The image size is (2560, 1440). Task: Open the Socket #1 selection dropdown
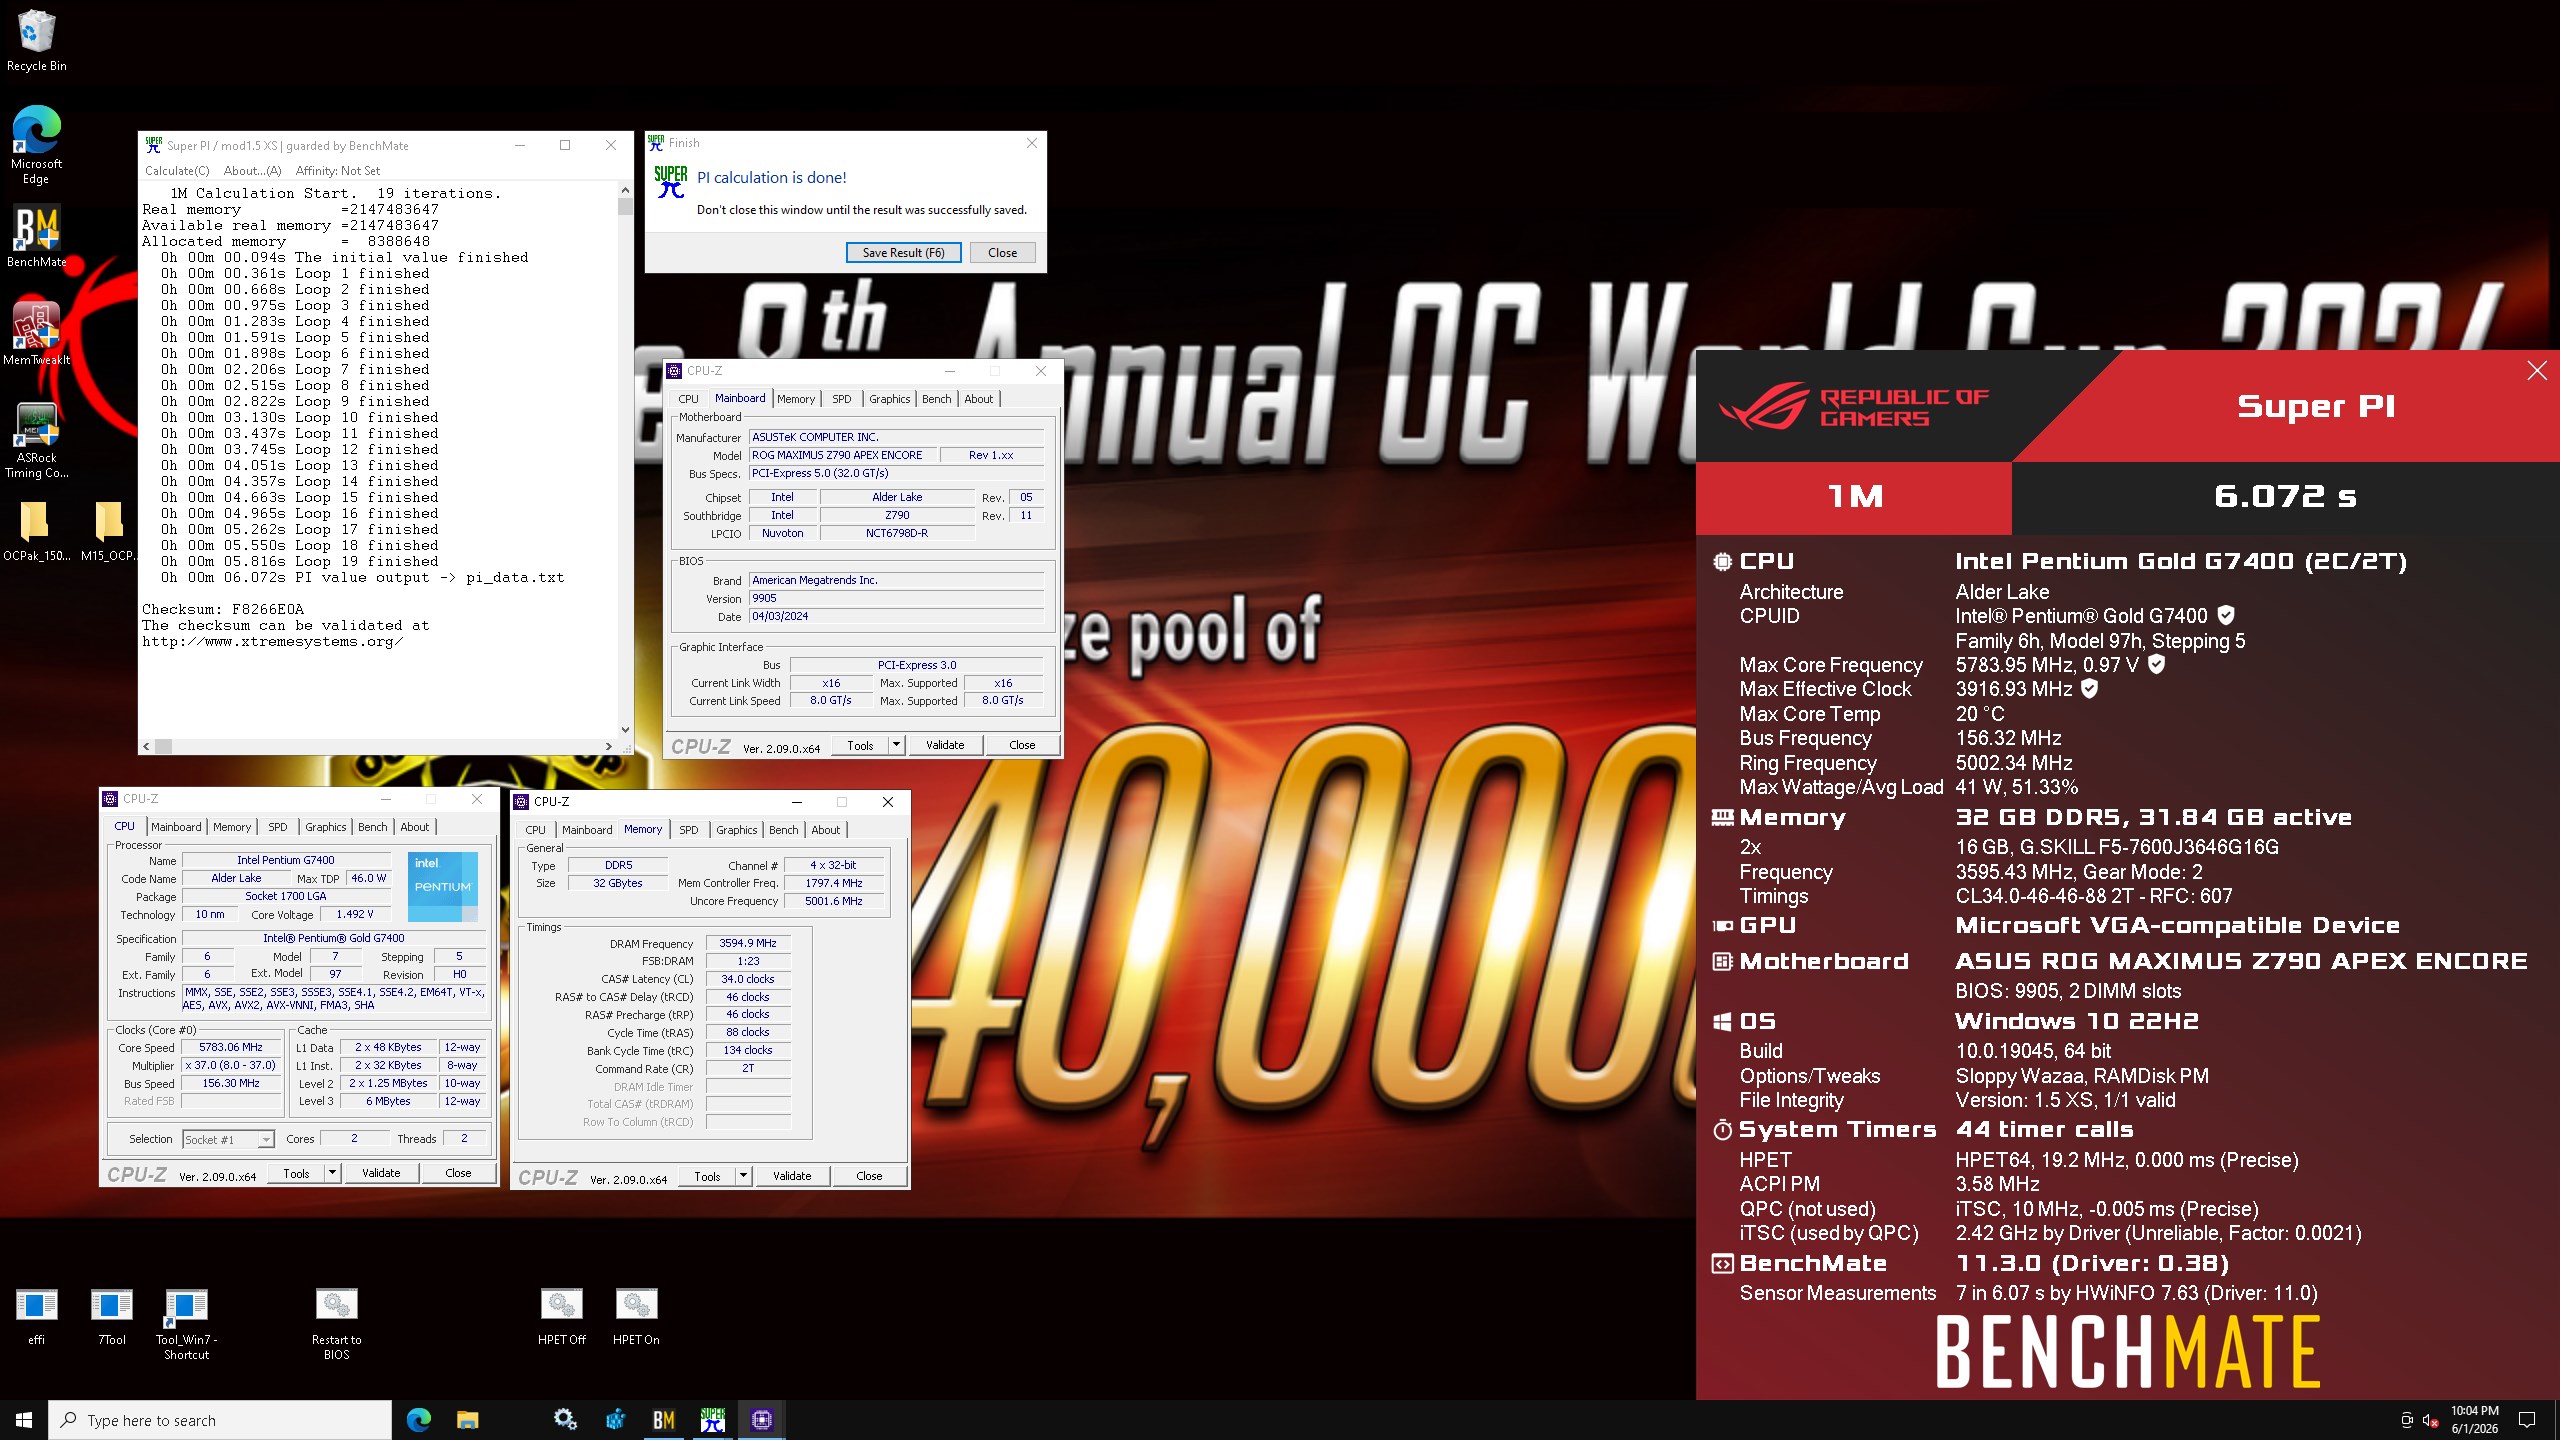click(x=228, y=1140)
